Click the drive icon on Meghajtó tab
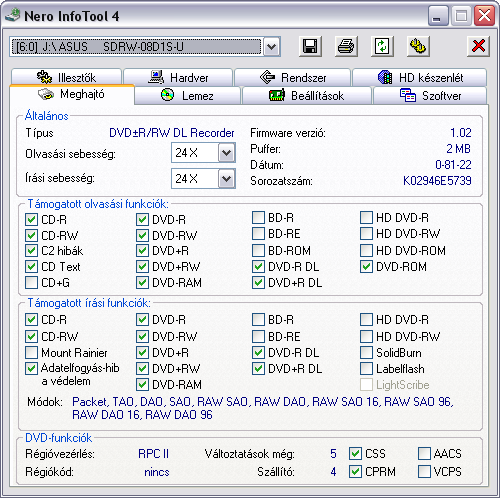Image resolution: width=500 pixels, height=498 pixels. coord(46,94)
